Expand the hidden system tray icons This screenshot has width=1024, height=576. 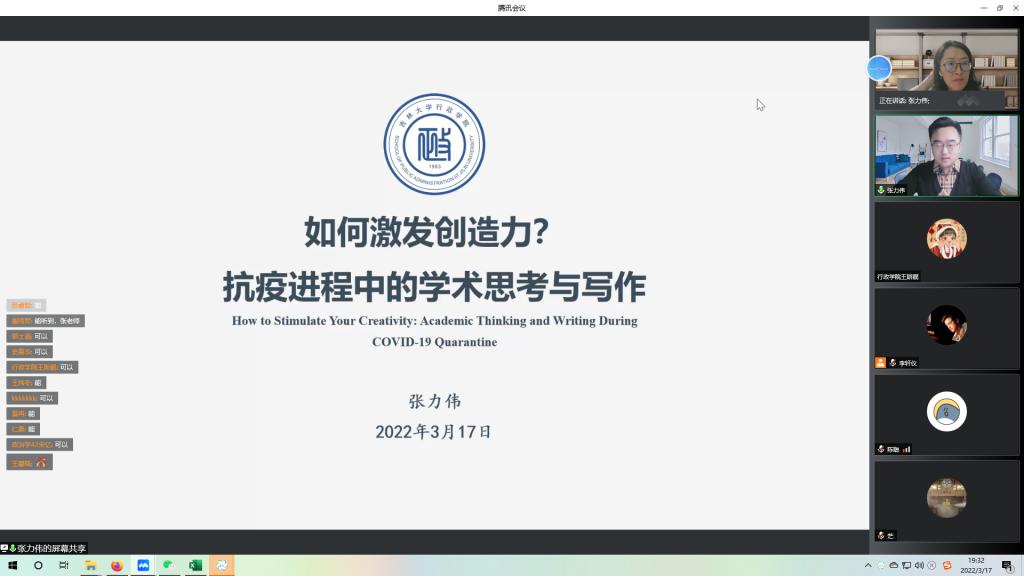point(867,565)
